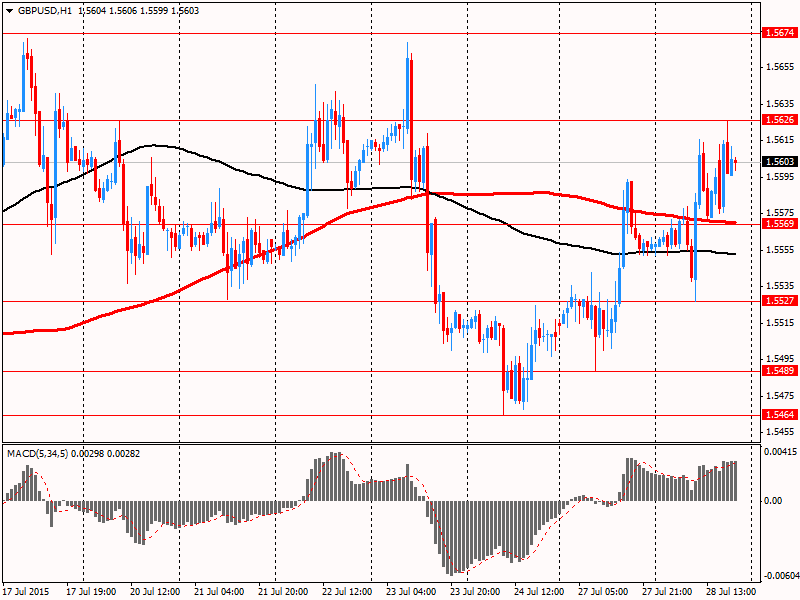This screenshot has width=800, height=600.
Task: Click the 22 Jul 12:00 time label
Action: 347,592
